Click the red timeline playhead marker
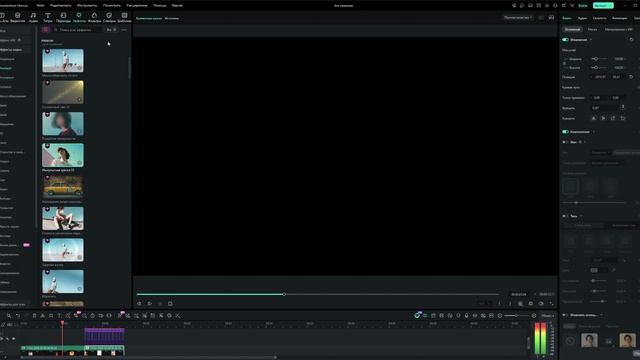The width and height of the screenshot is (640, 360). pyautogui.click(x=62, y=323)
